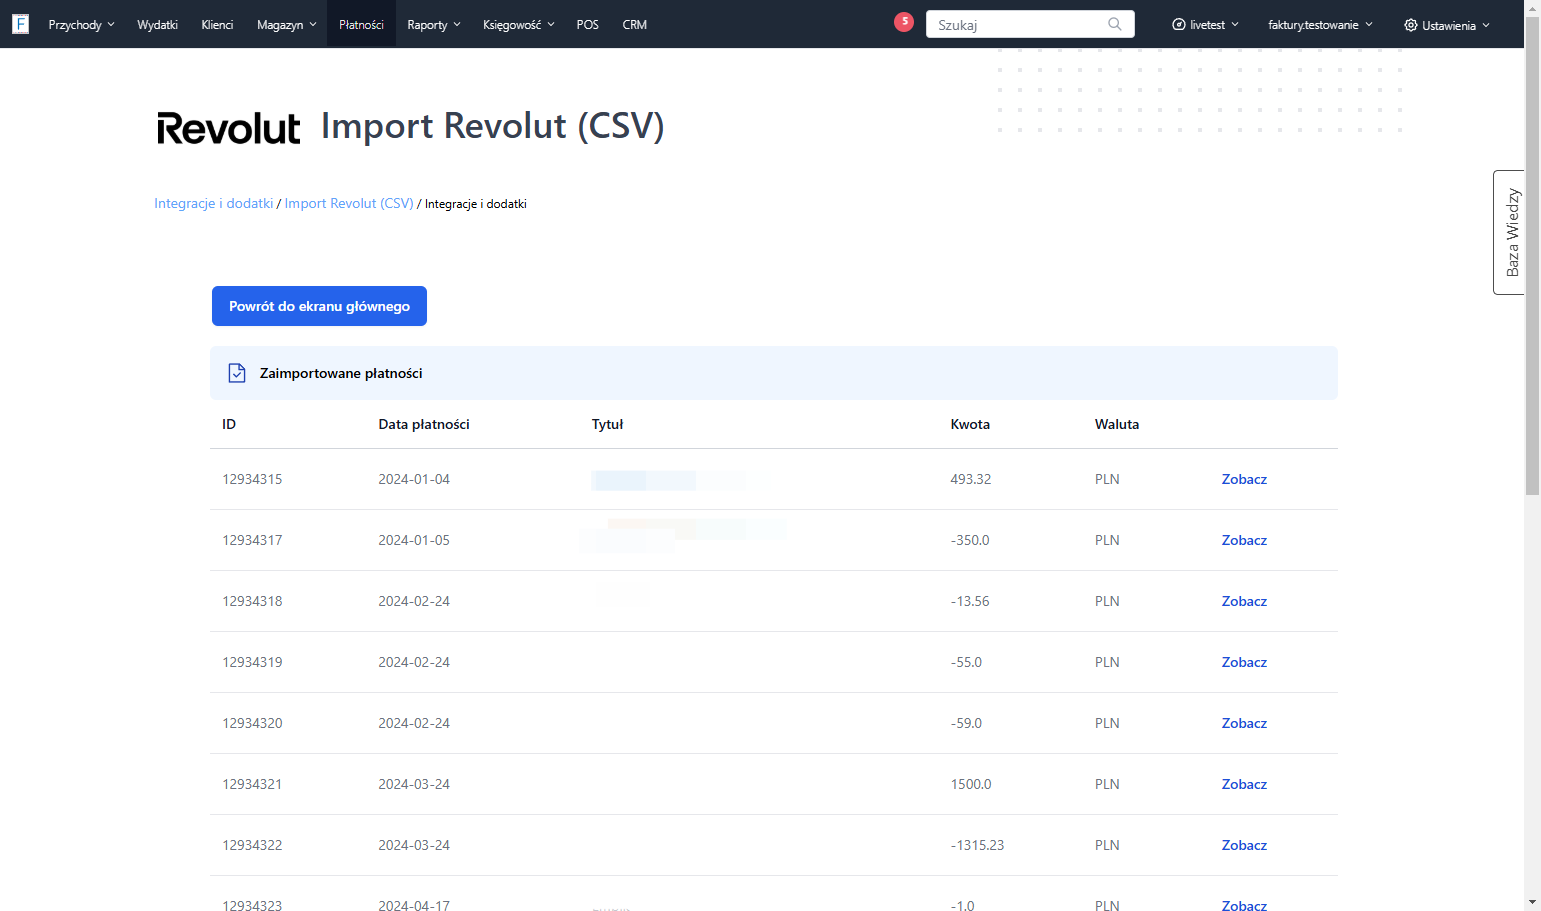Image resolution: width=1541 pixels, height=911 pixels.
Task: Expand the Magazyn dropdown
Action: tap(286, 25)
